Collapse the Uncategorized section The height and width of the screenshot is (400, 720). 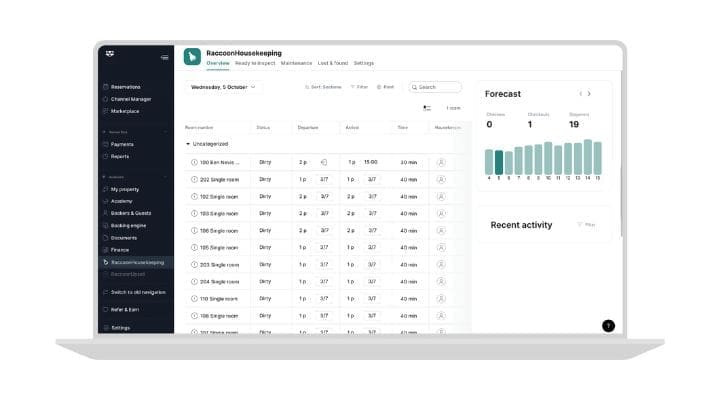(x=188, y=144)
